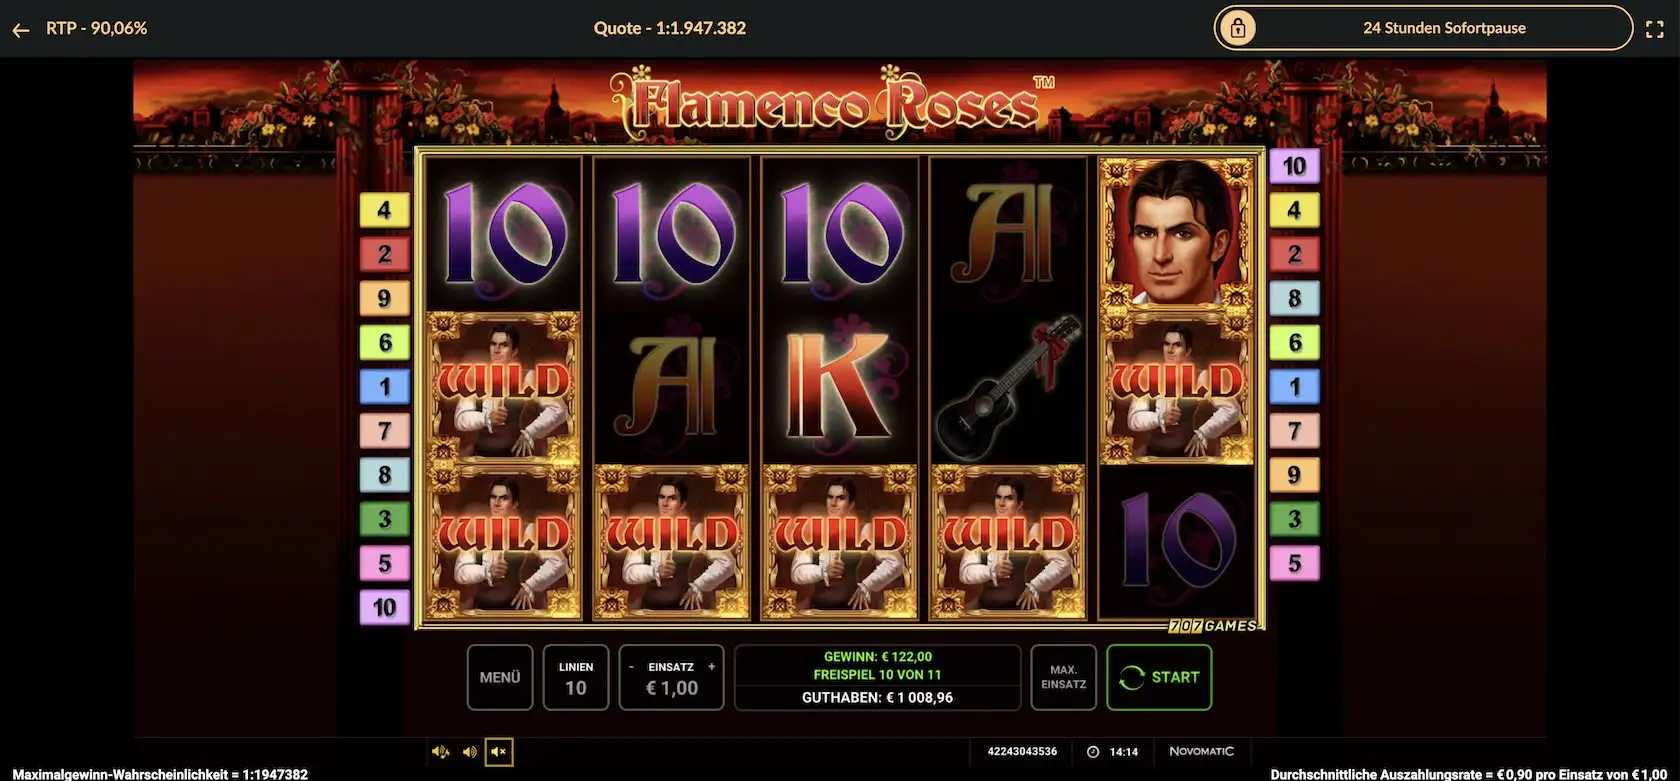
Task: Enable full sound with music icon
Action: [x=440, y=752]
